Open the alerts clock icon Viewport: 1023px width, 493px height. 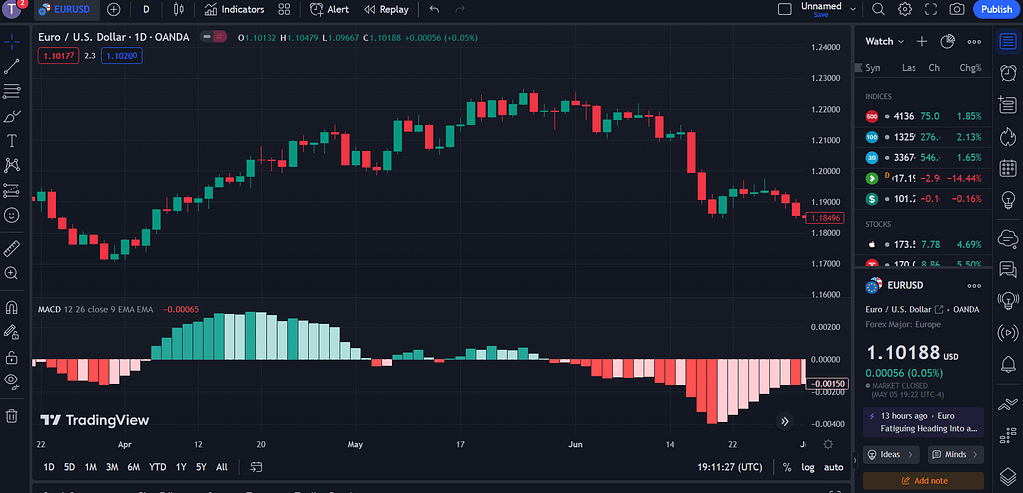pyautogui.click(x=1008, y=72)
